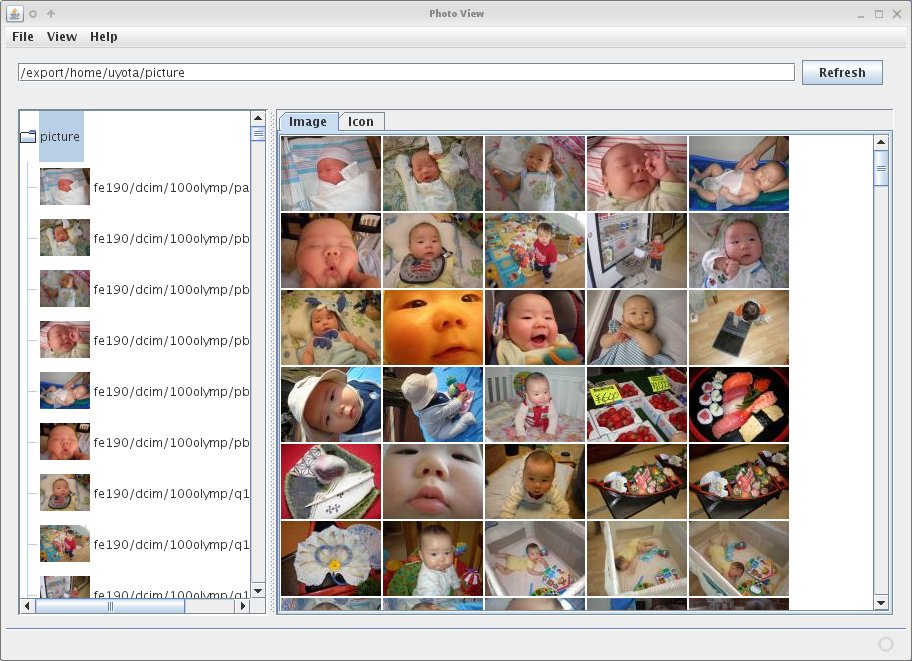
Task: Click the Java application window icon
Action: (15, 13)
